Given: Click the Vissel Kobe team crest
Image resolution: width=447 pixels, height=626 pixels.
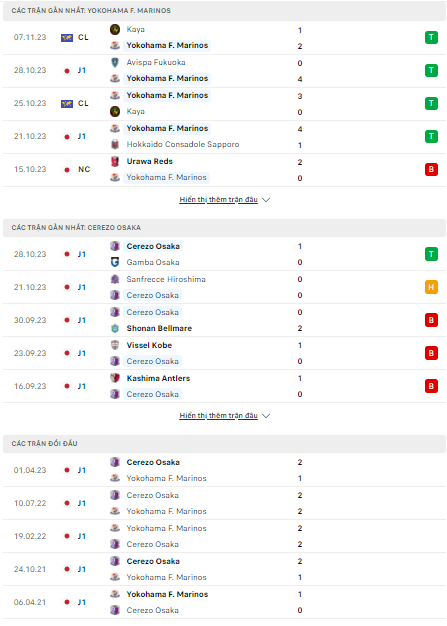Looking at the screenshot, I should point(115,345).
